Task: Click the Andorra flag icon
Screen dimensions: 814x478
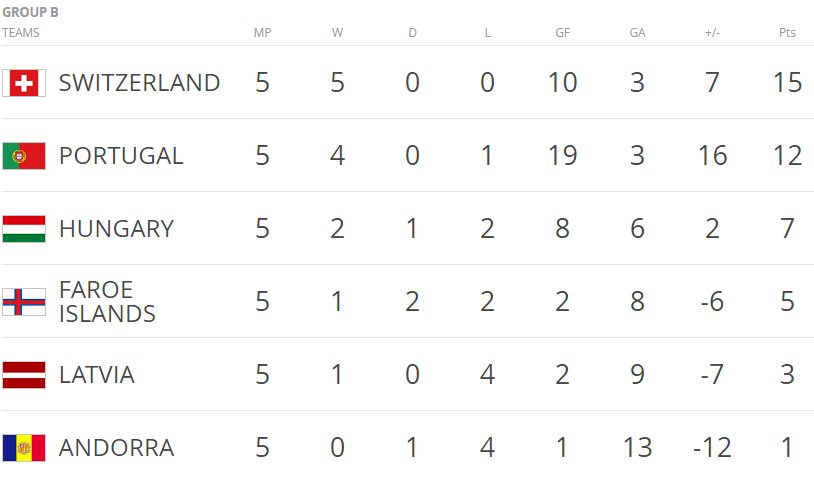Action: click(x=24, y=448)
